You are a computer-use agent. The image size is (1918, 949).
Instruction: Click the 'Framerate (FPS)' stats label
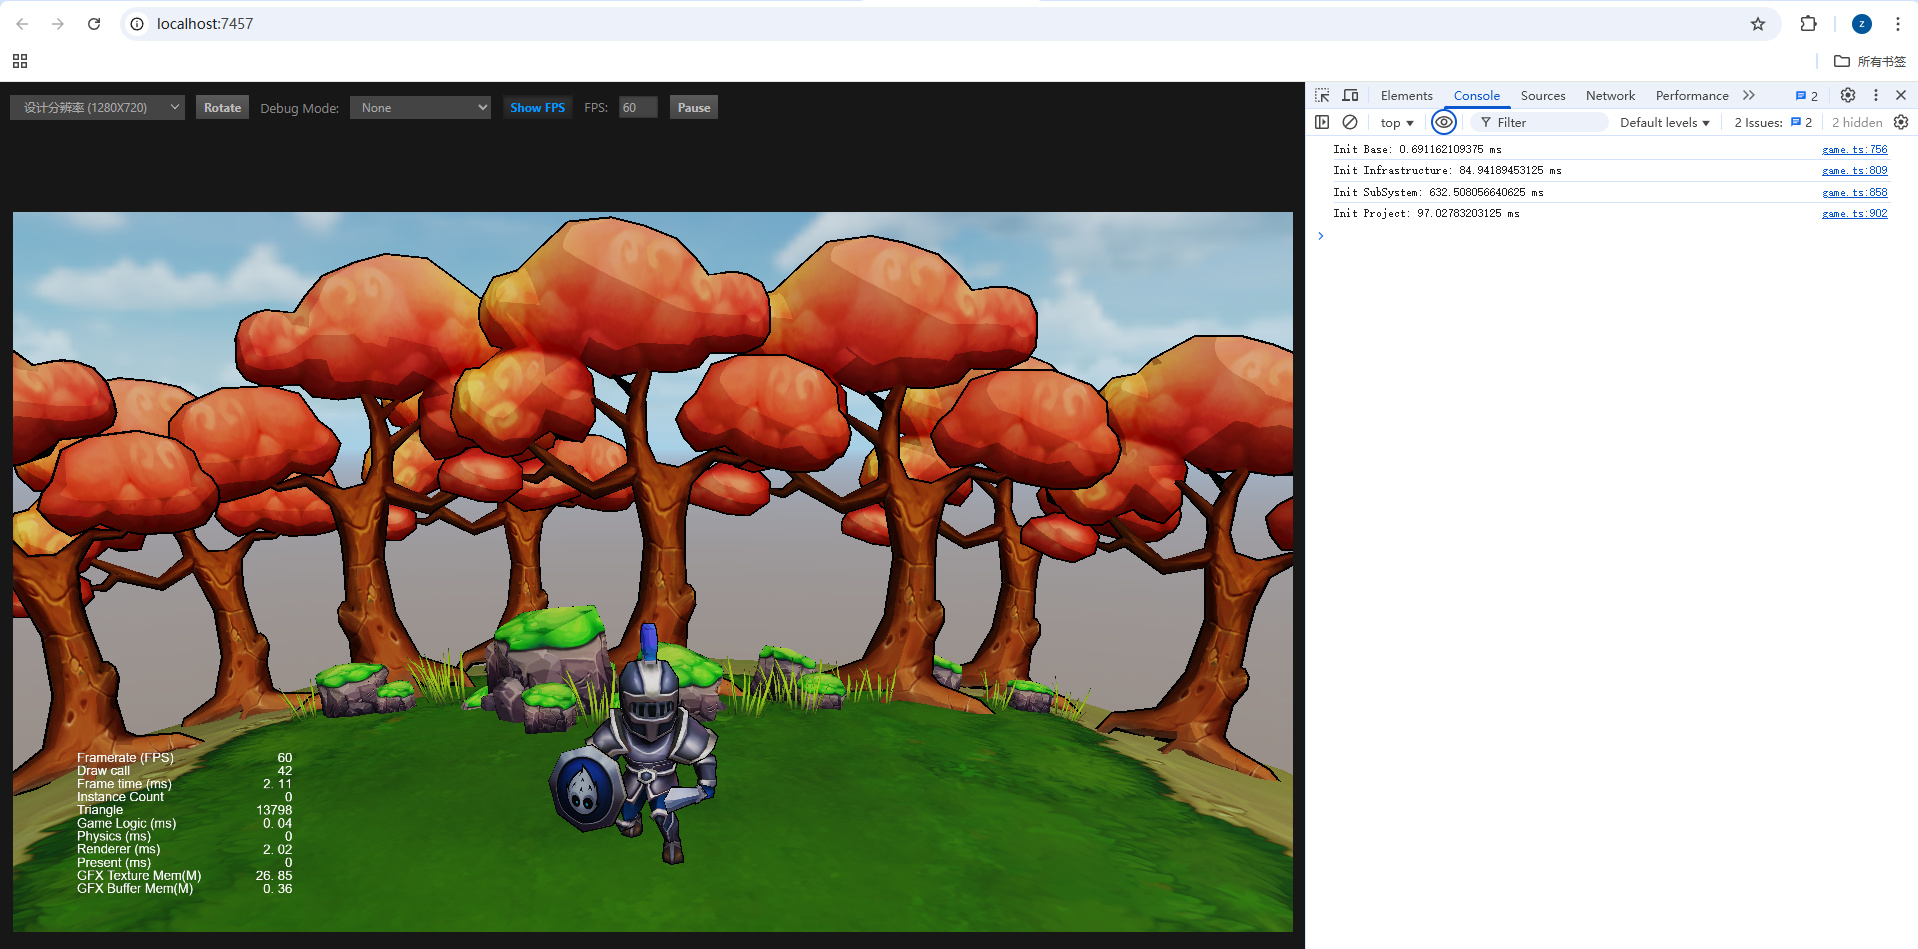pos(125,758)
